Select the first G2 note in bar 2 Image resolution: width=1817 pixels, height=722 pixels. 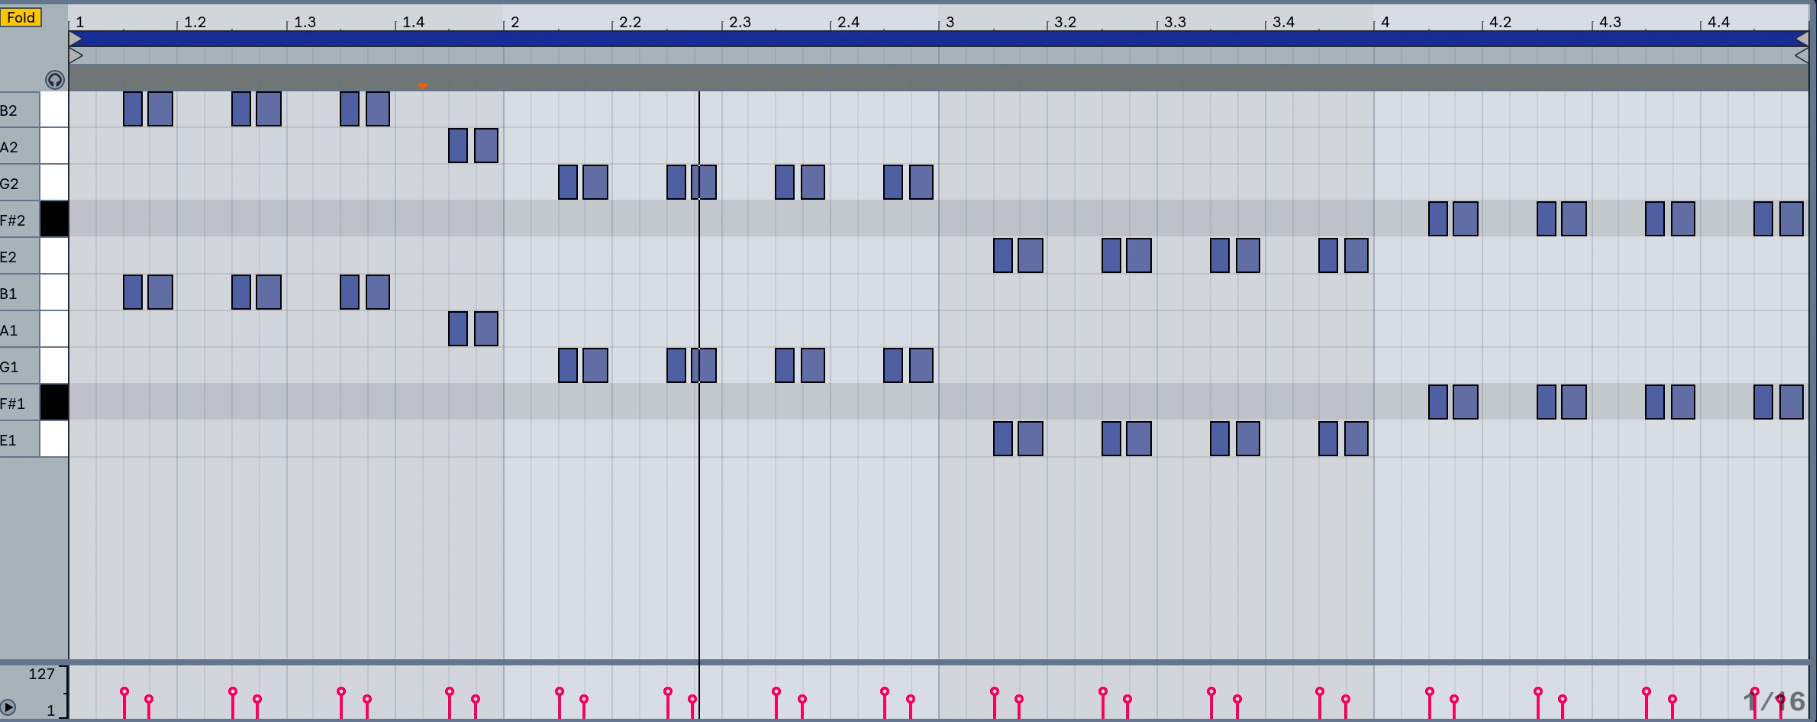[568, 182]
